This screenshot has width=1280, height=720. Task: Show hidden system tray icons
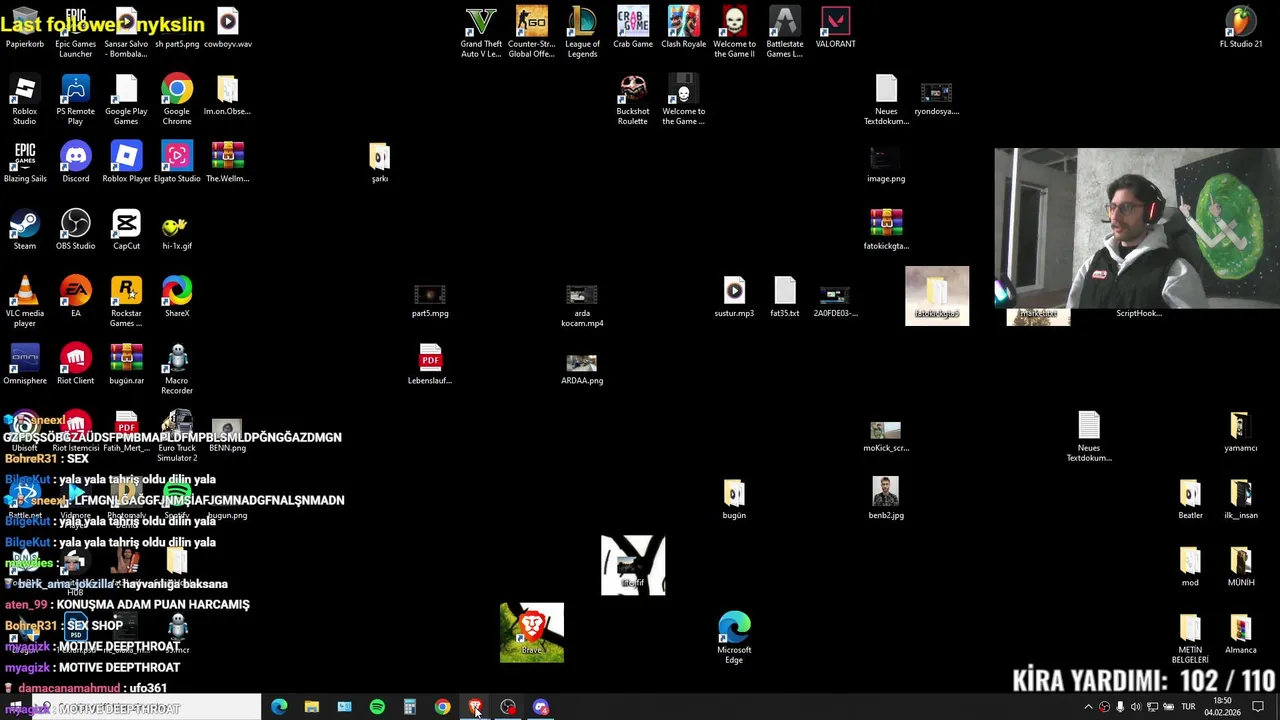(1088, 707)
